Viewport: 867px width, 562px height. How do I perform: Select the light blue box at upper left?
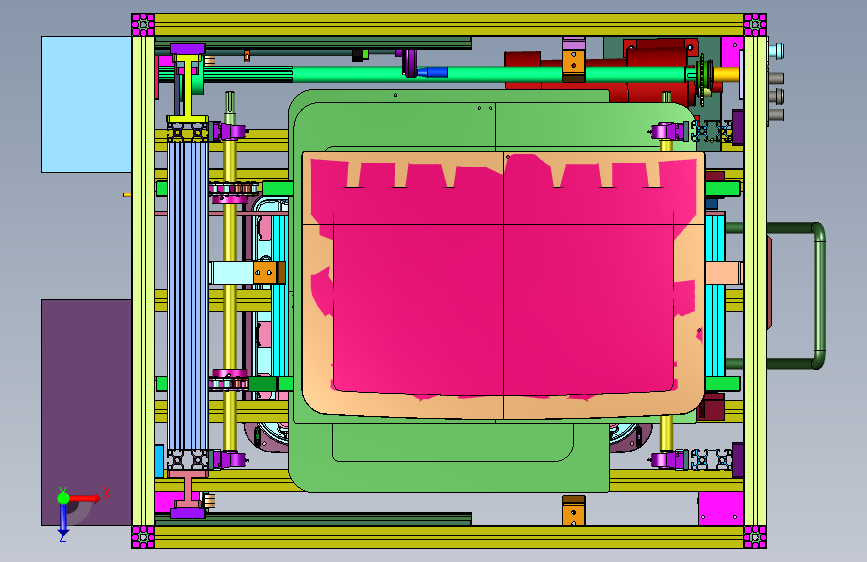(86, 105)
